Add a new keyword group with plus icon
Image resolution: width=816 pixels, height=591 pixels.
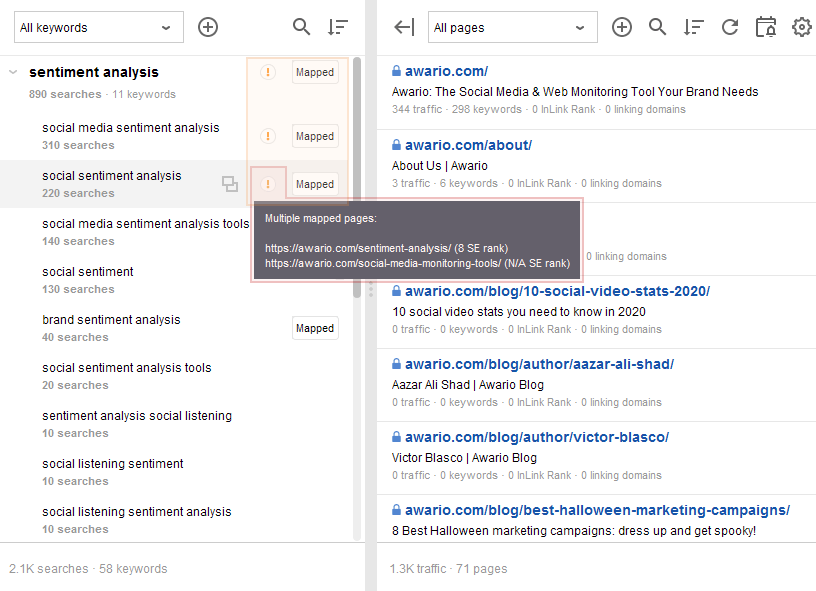click(x=208, y=27)
